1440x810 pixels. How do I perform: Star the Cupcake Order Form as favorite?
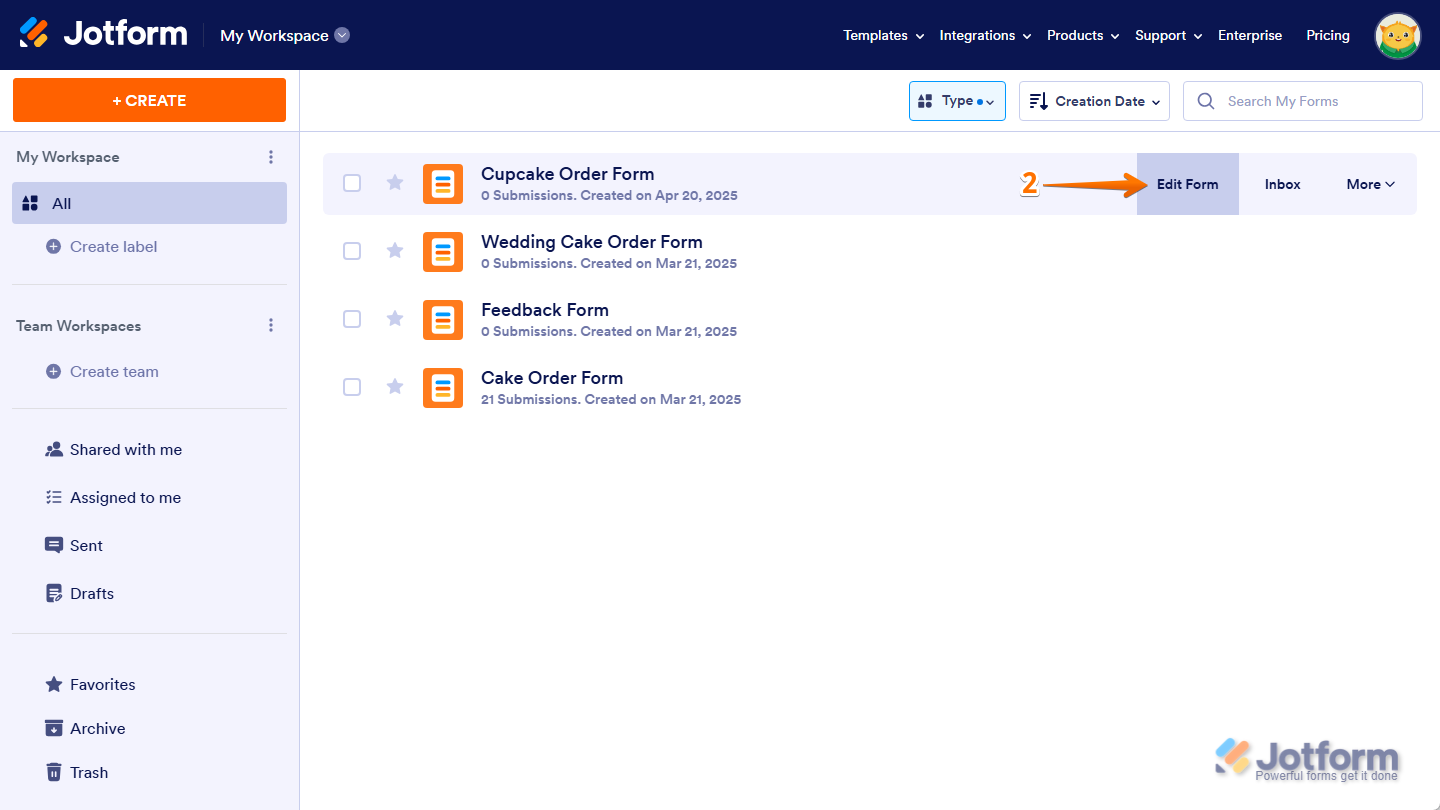click(395, 183)
